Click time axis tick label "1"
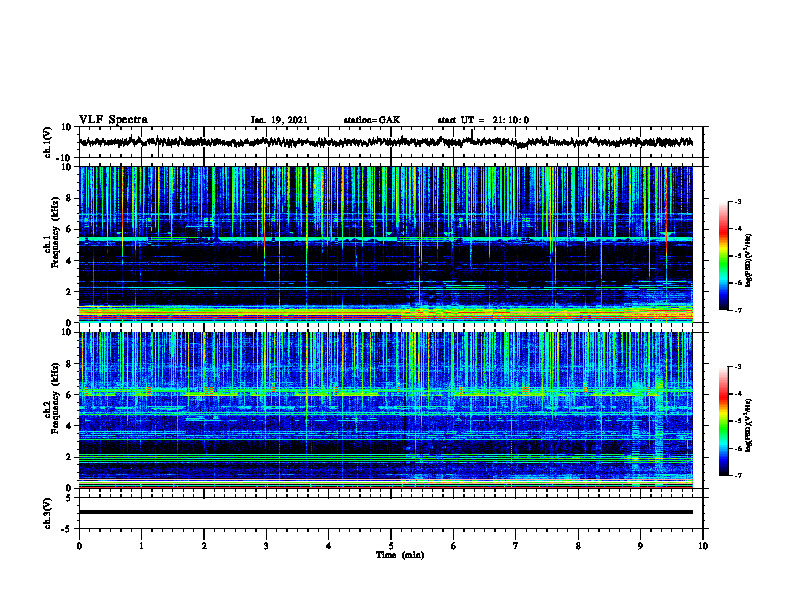This screenshot has height=612, width=792. pos(141,546)
